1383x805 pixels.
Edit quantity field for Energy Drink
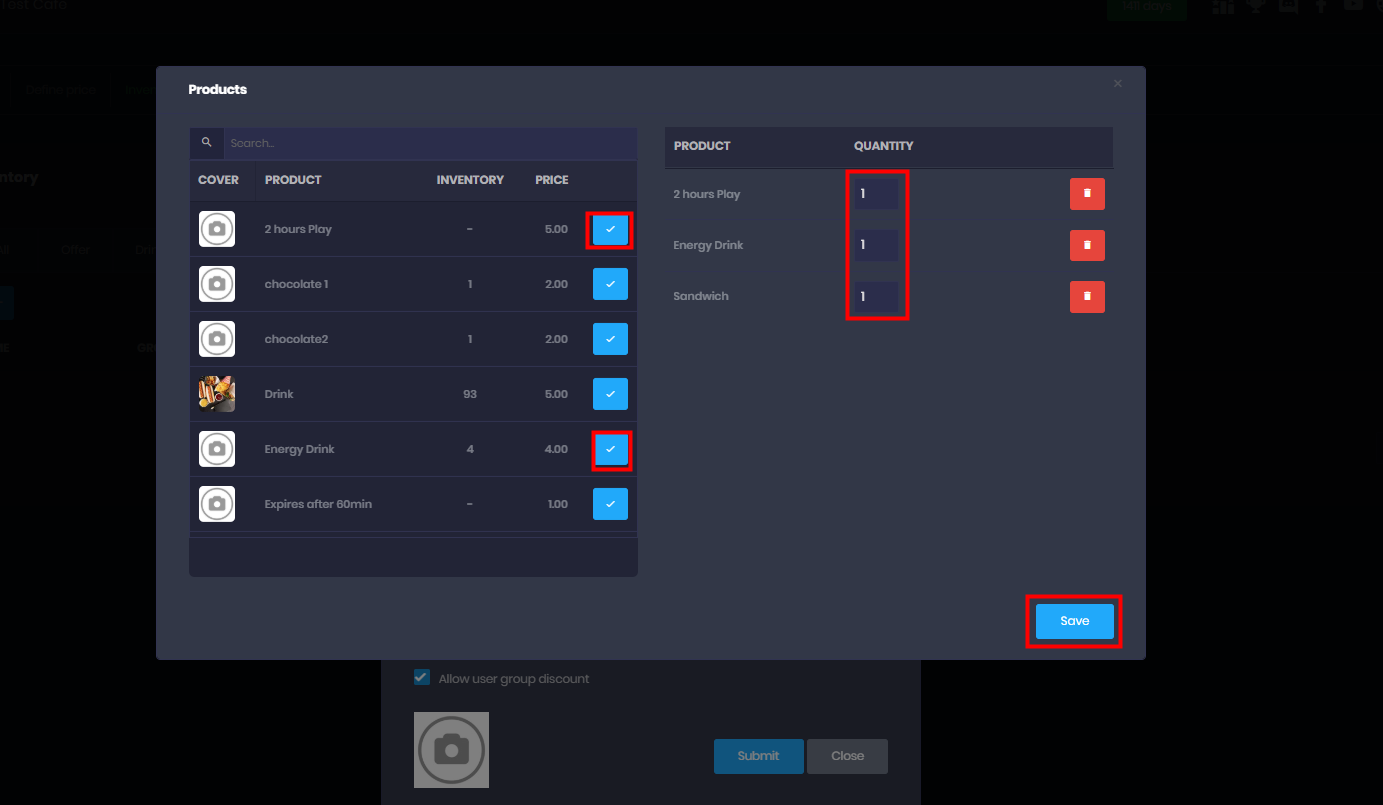coord(876,245)
